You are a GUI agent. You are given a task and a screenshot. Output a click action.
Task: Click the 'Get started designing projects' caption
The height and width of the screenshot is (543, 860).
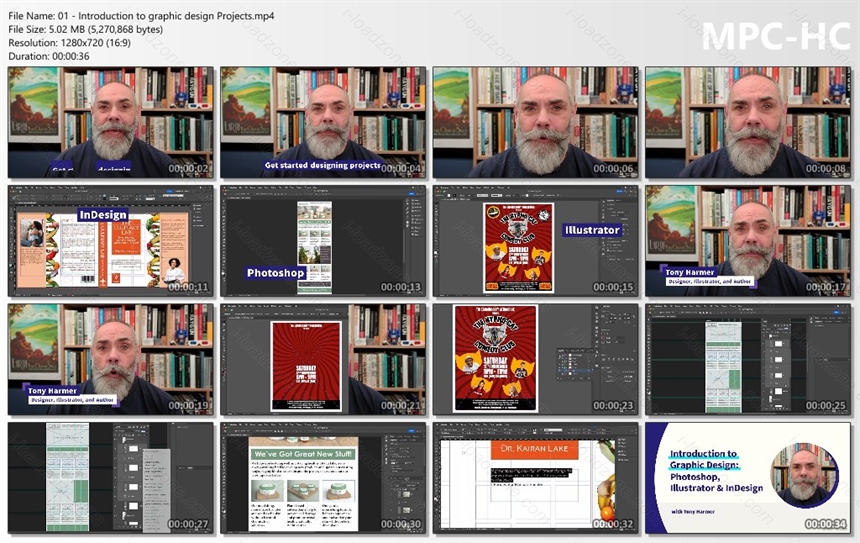(x=322, y=165)
